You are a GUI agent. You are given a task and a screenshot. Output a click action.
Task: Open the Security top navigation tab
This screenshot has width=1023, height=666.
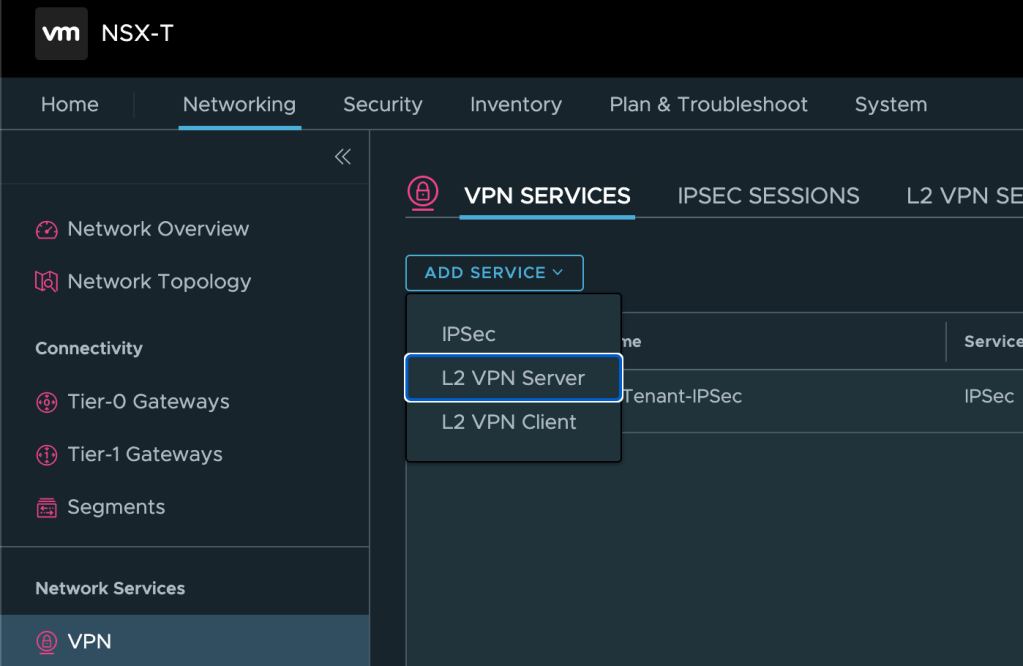click(382, 105)
